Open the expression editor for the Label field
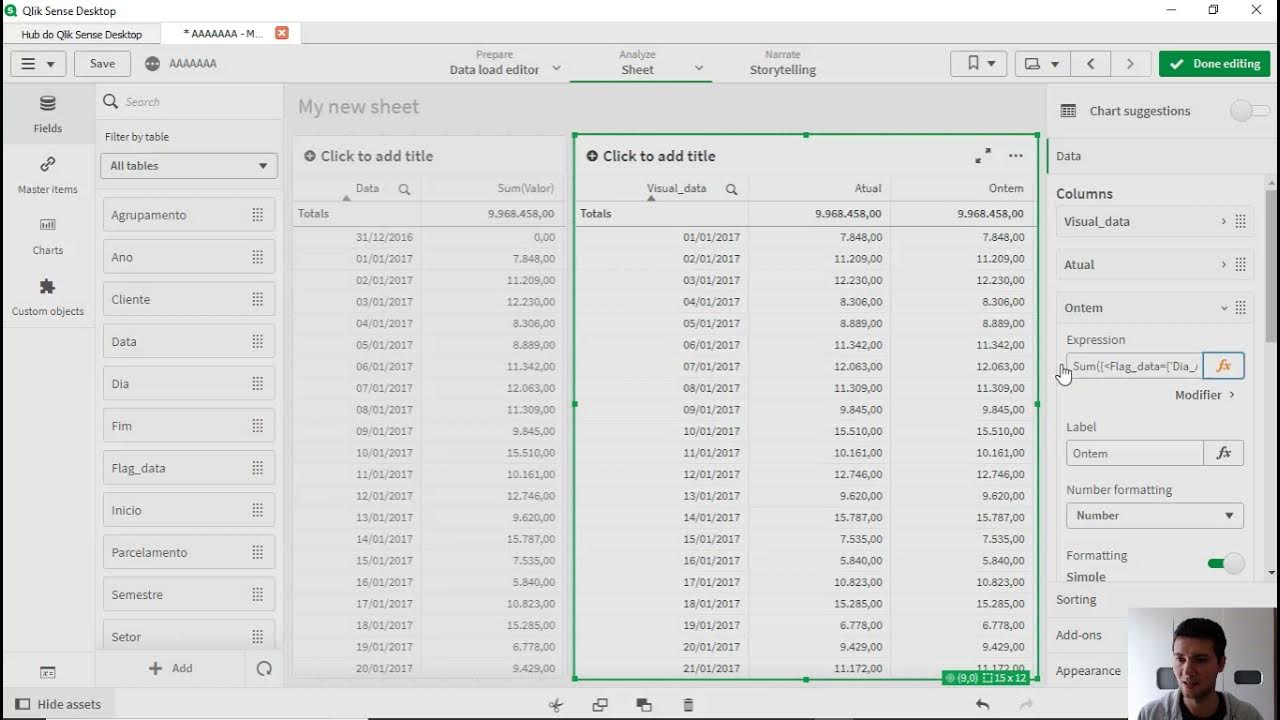The height and width of the screenshot is (720, 1280). coord(1223,453)
